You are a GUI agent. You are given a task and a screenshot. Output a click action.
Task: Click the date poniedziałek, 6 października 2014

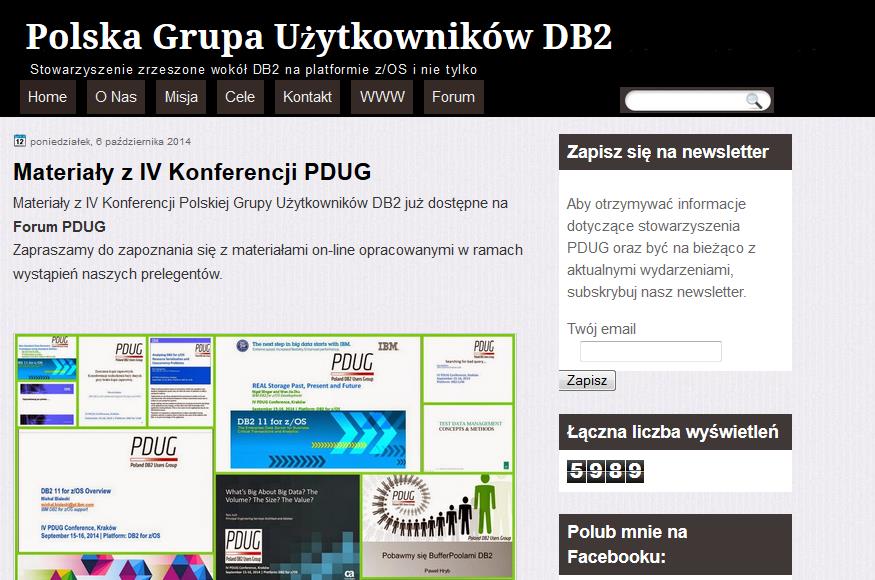click(x=110, y=142)
